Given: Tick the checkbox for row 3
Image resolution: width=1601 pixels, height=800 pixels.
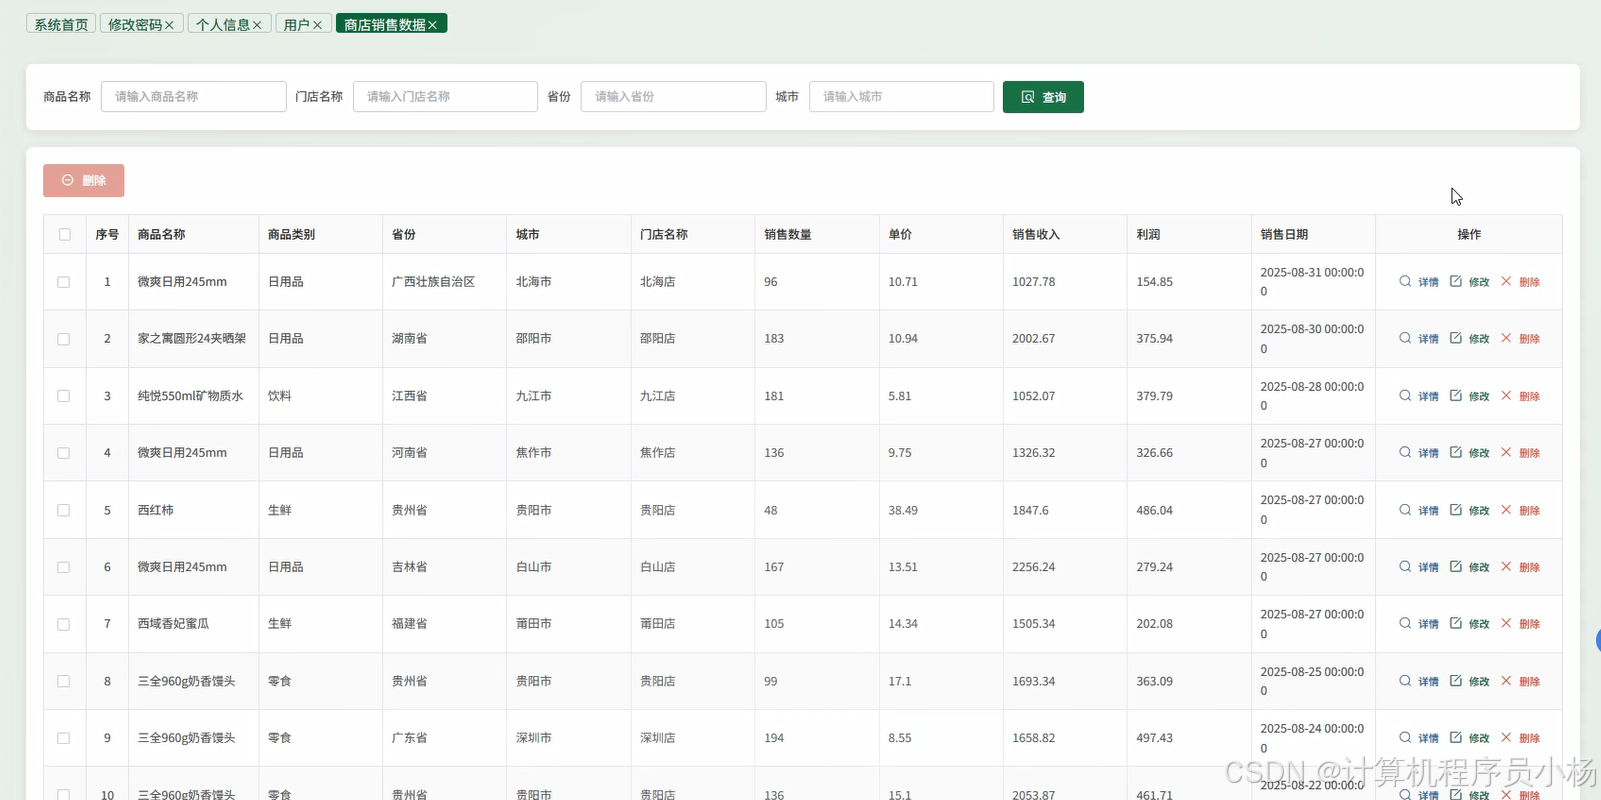Looking at the screenshot, I should coord(64,396).
